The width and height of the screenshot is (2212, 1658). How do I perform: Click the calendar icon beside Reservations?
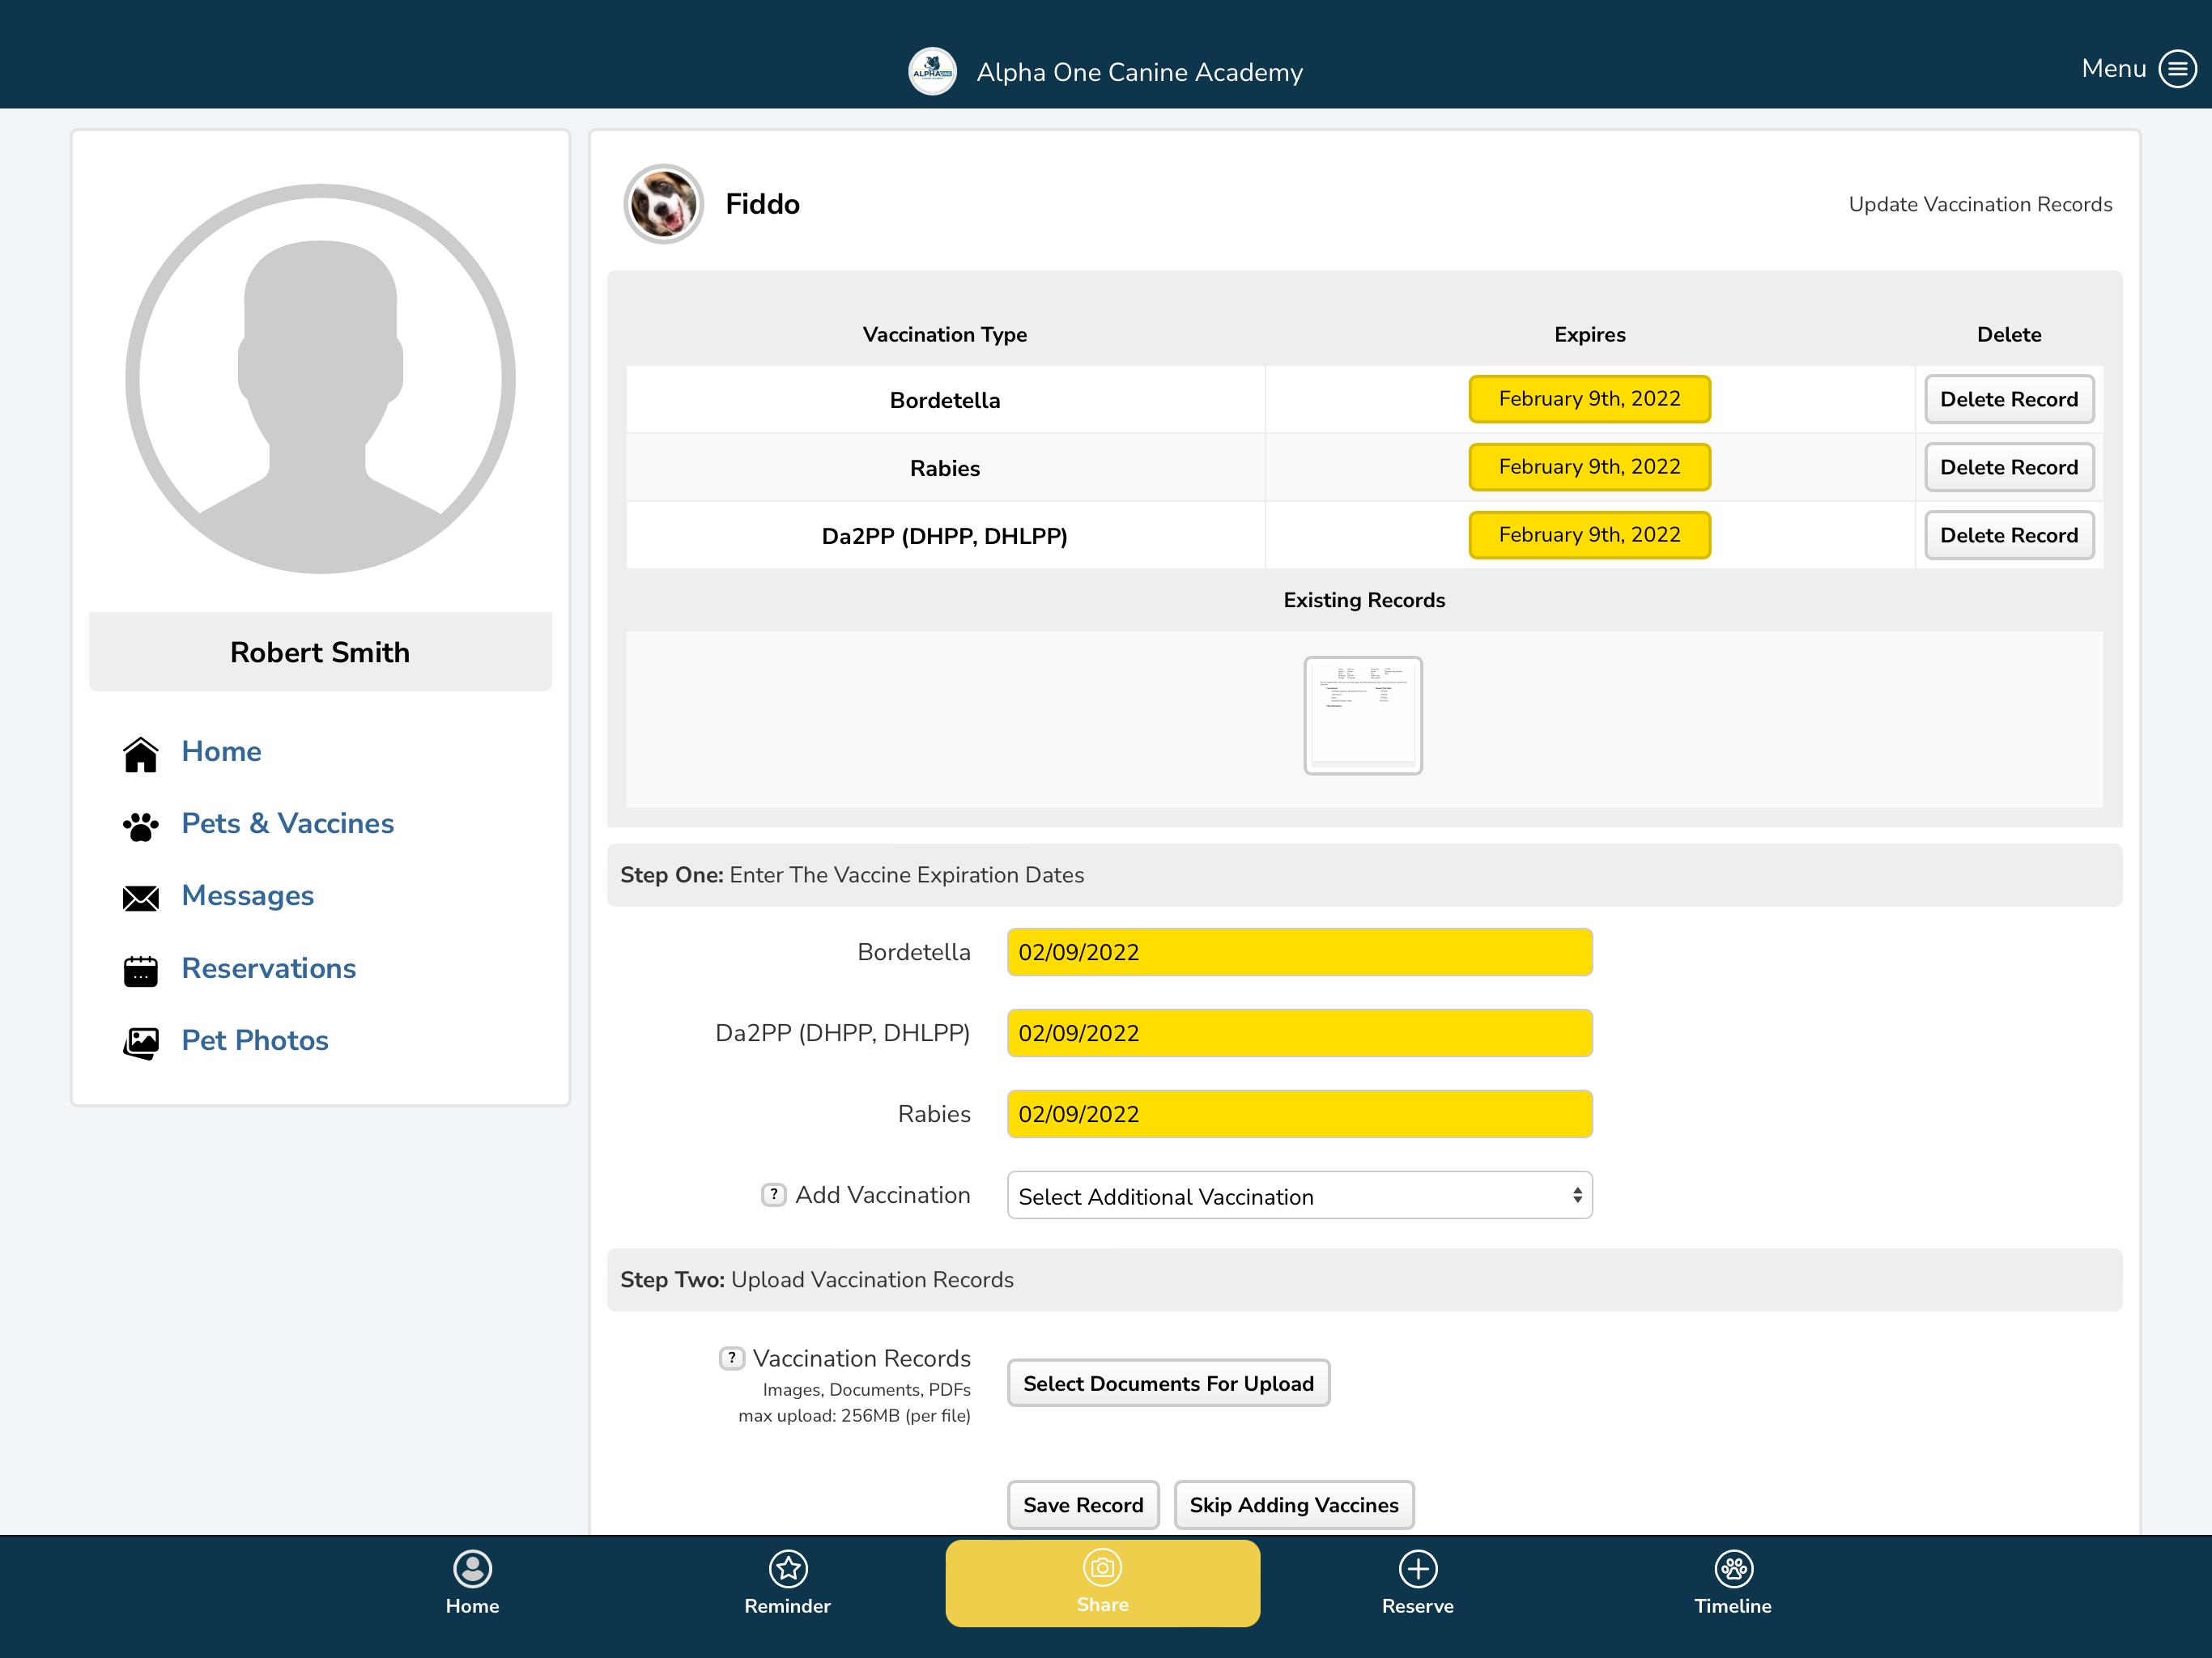pos(141,970)
